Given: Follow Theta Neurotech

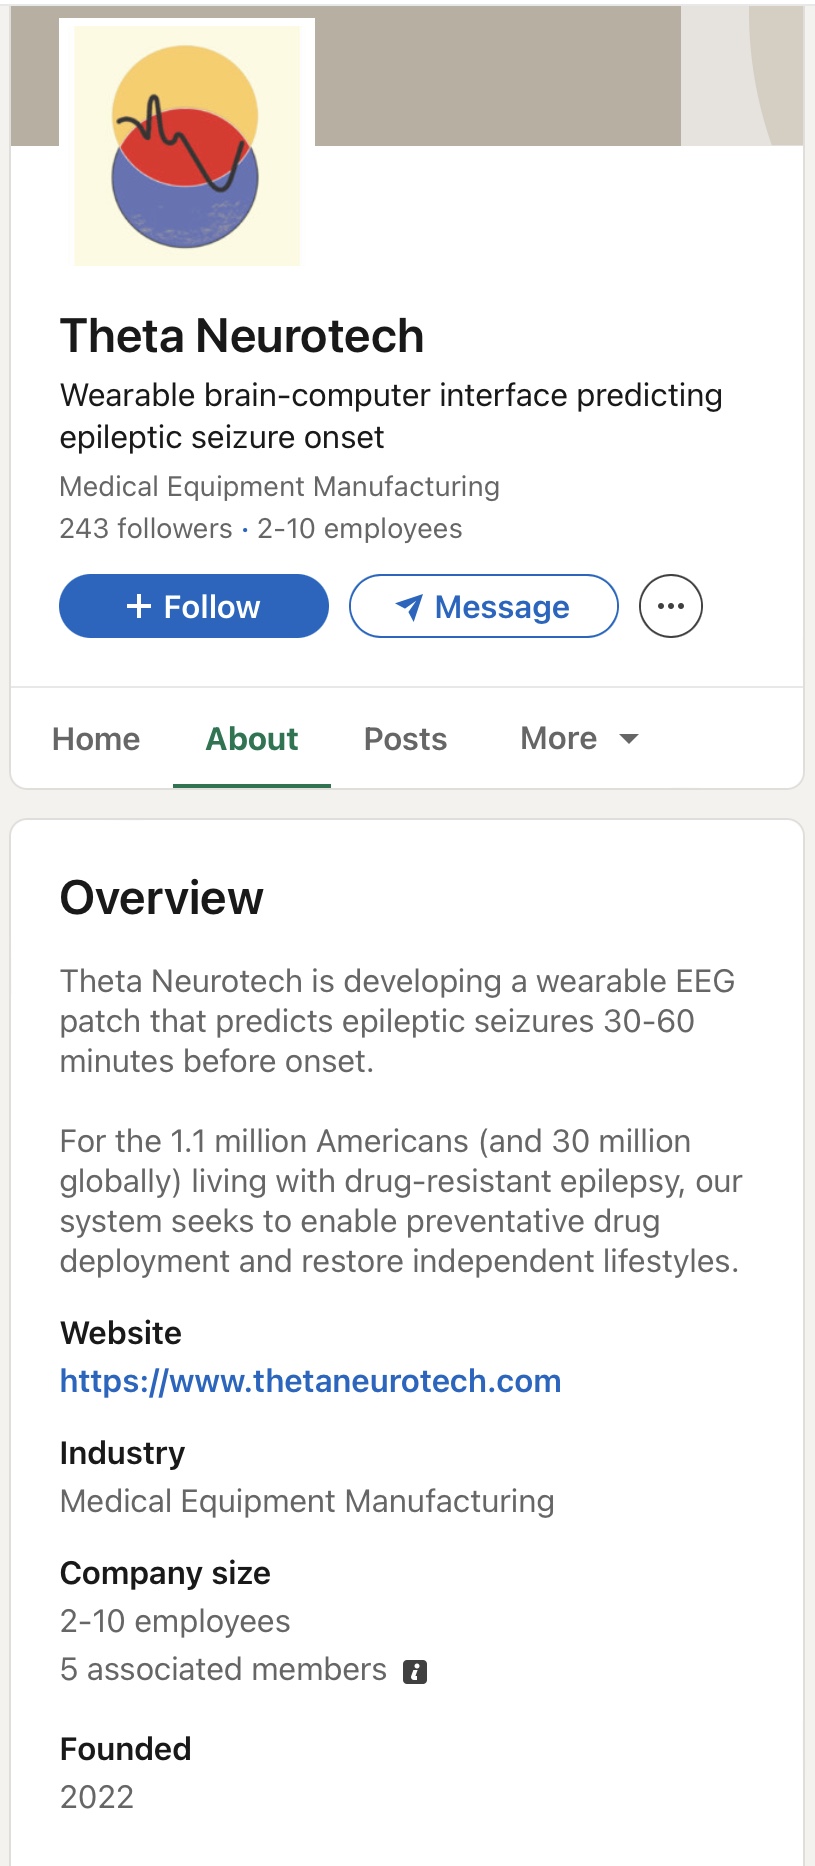Looking at the screenshot, I should pos(194,606).
